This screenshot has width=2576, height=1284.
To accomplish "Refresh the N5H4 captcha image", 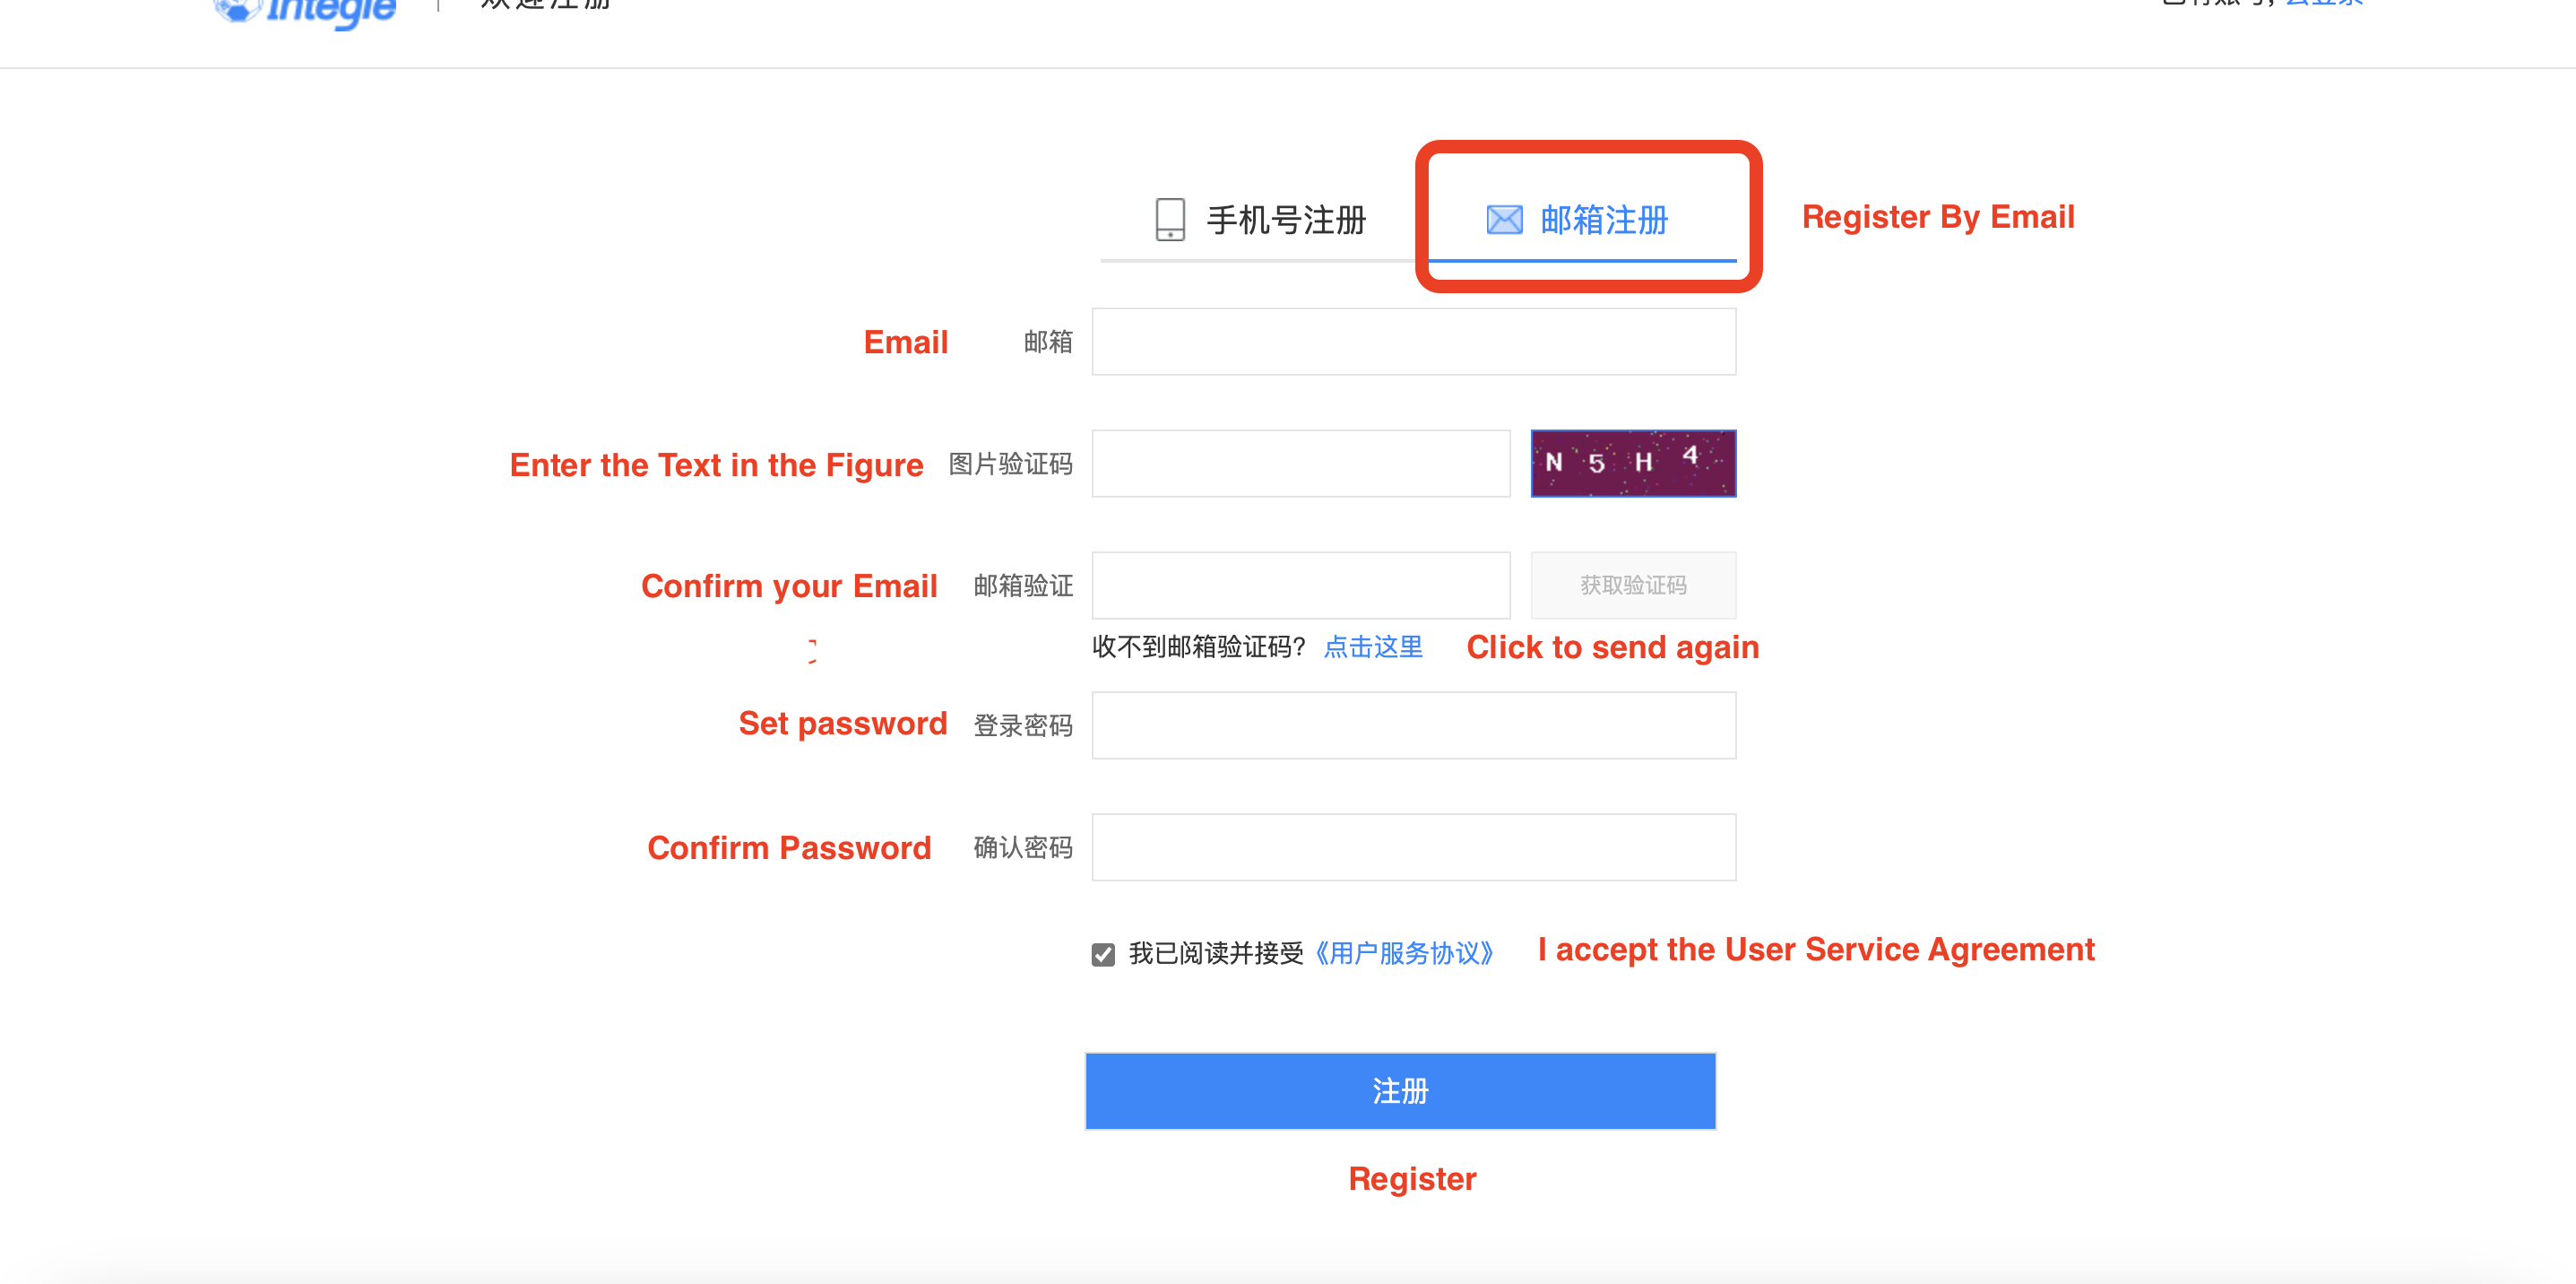I will pyautogui.click(x=1632, y=464).
